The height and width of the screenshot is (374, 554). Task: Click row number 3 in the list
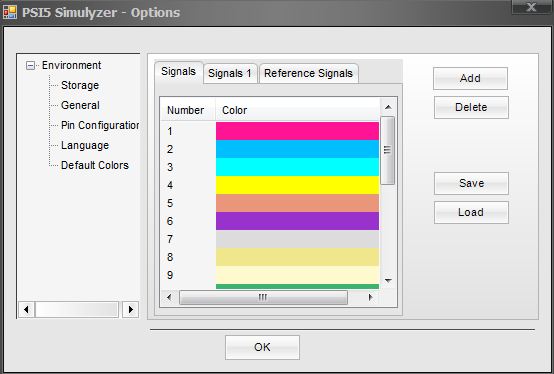point(170,167)
